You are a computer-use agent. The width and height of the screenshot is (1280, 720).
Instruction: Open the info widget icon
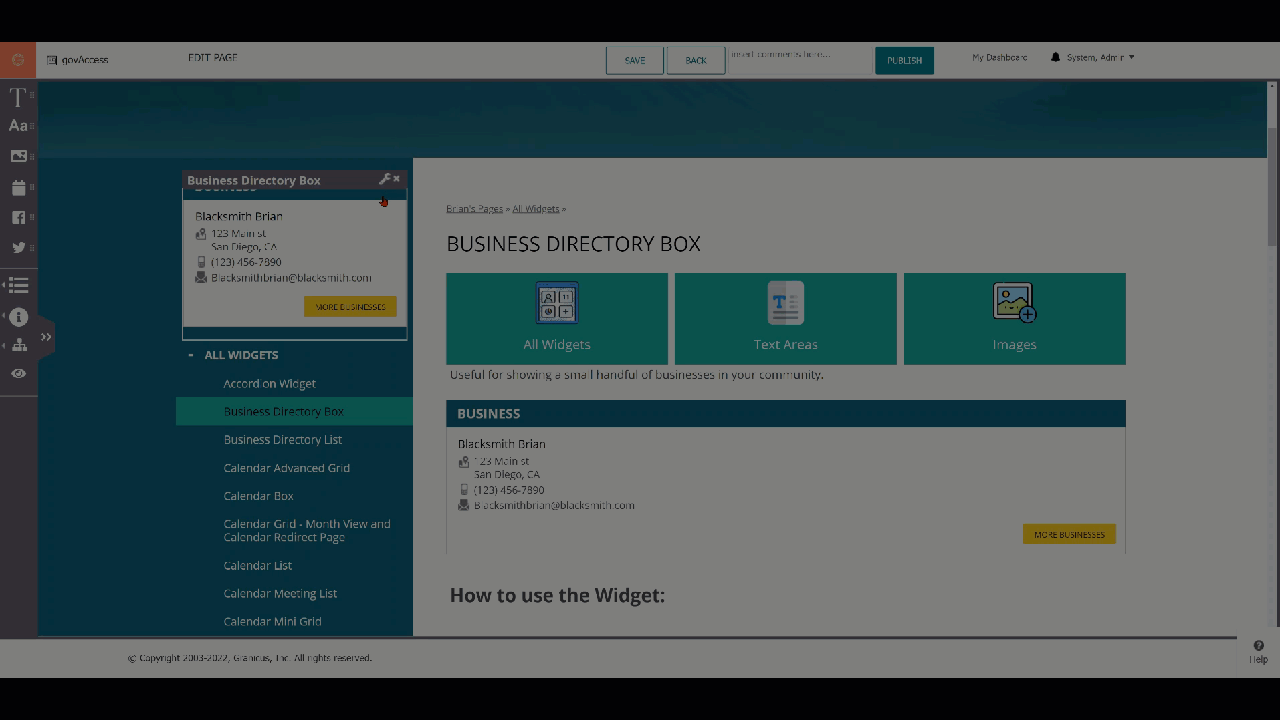tap(18, 317)
